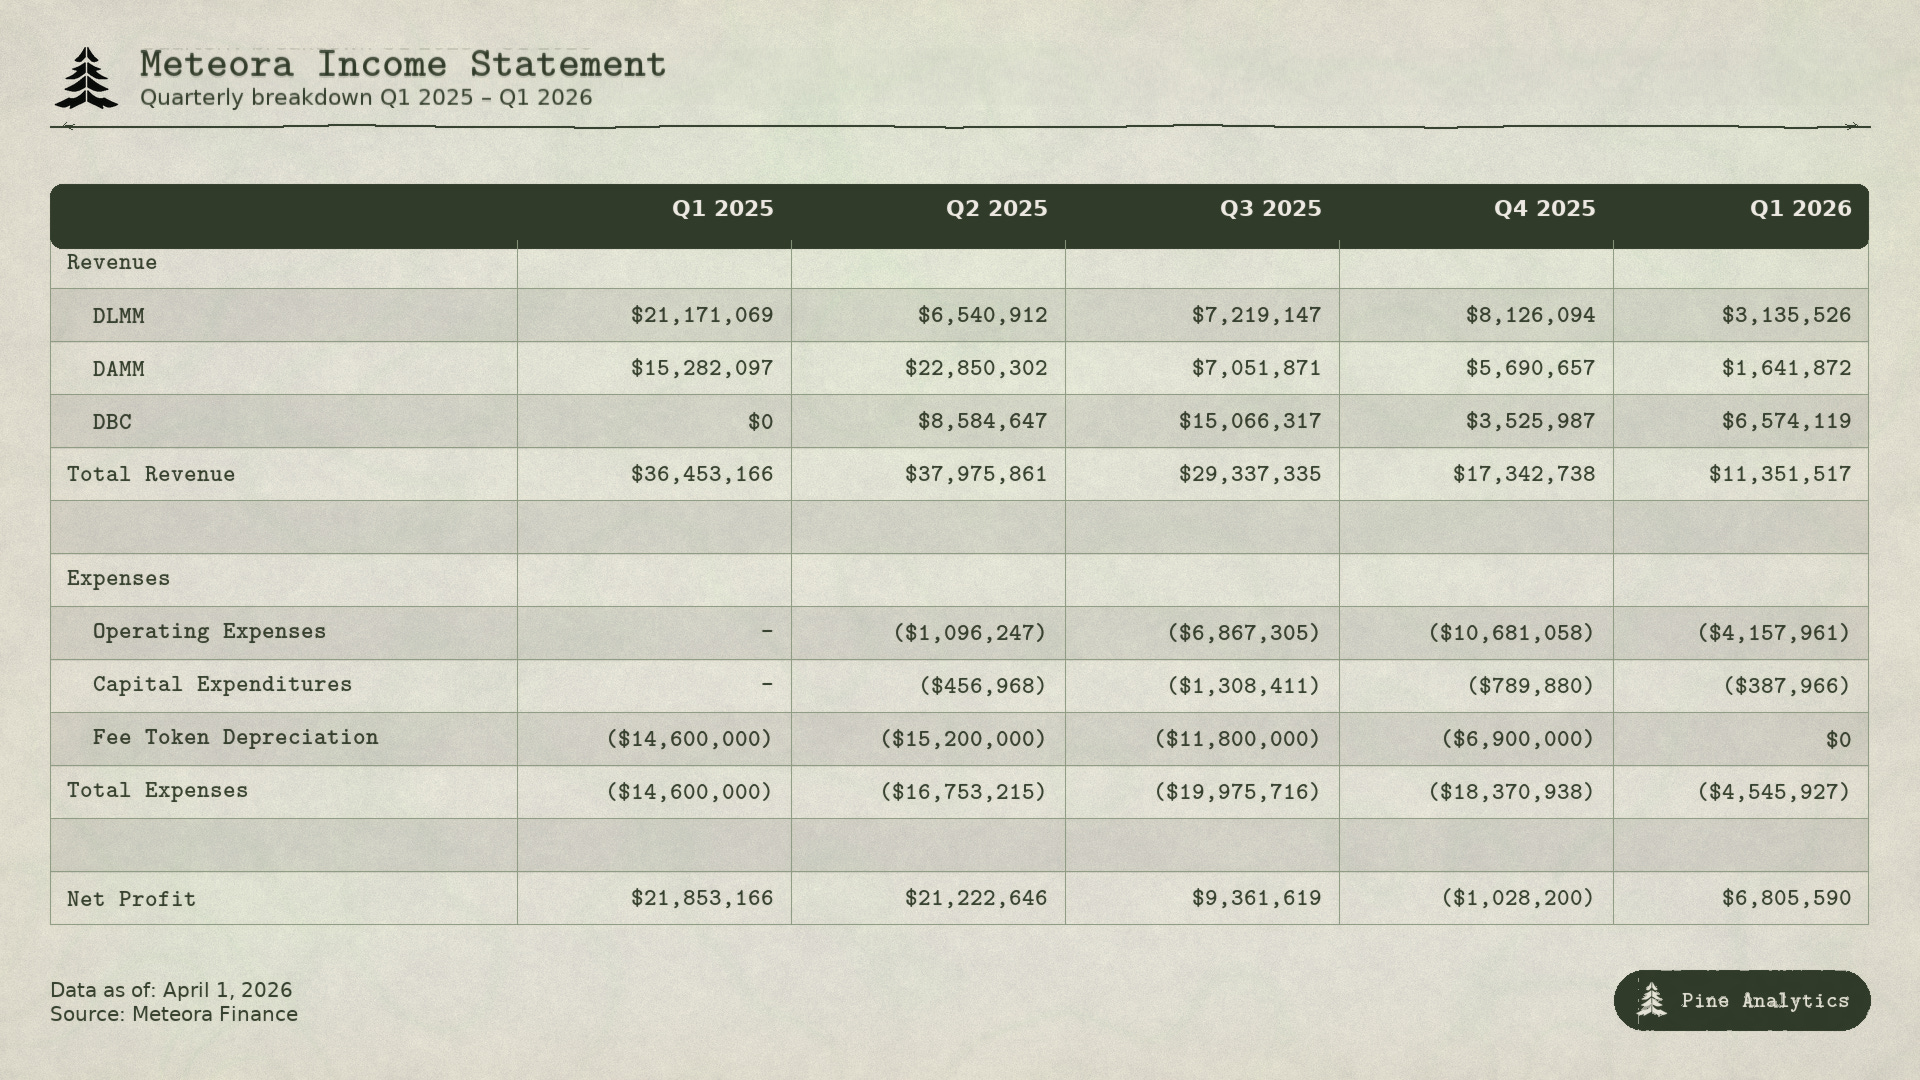Click the Data as of April 1, 2026 text

[x=171, y=990]
